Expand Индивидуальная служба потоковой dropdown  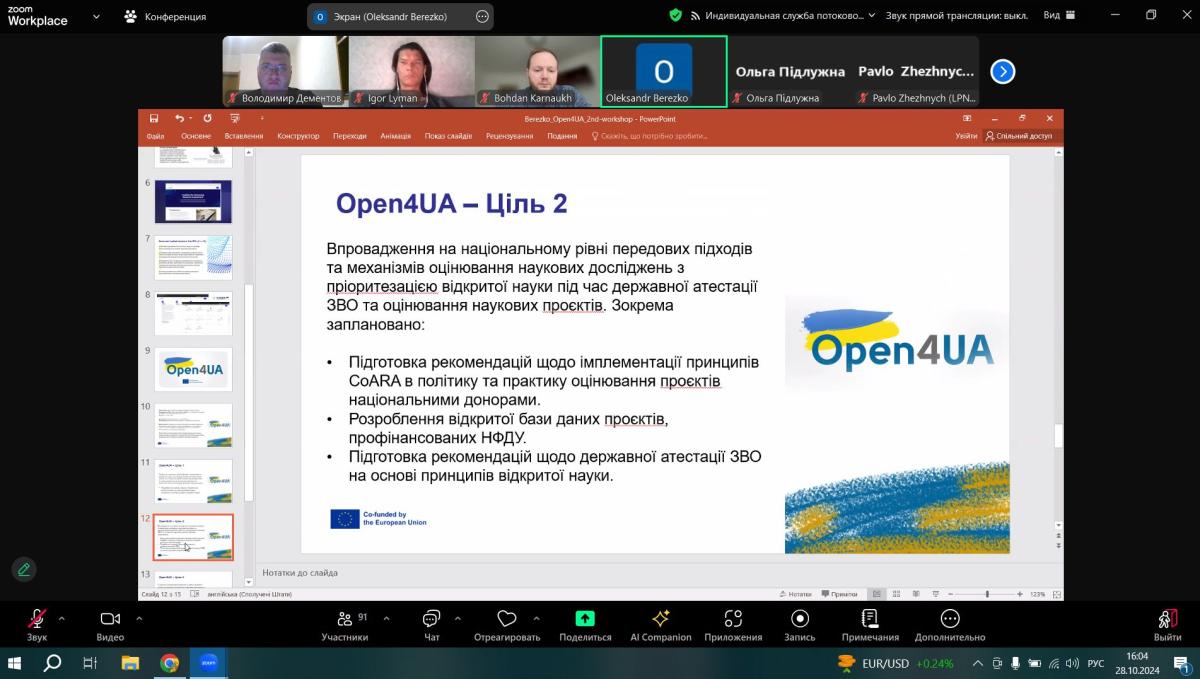pos(871,16)
